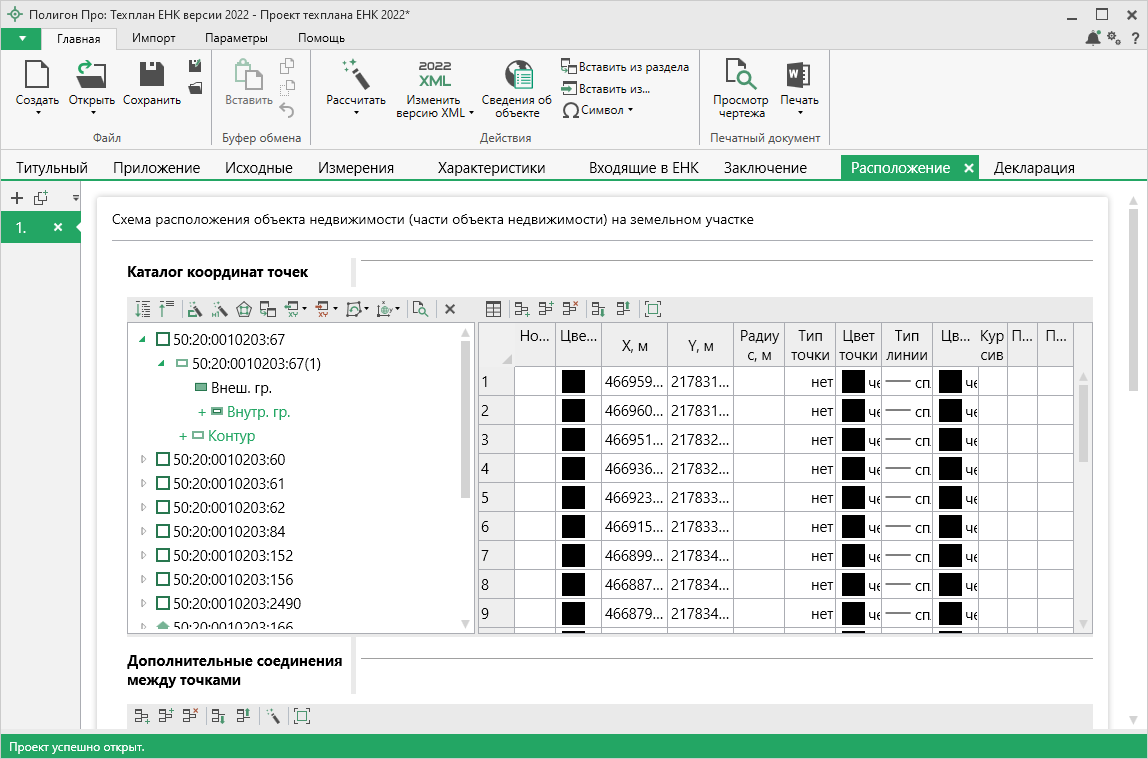Image resolution: width=1148 pixels, height=759 pixels.
Task: Toggle the 50:20:0010203:152 checkbox
Action: (x=162, y=556)
